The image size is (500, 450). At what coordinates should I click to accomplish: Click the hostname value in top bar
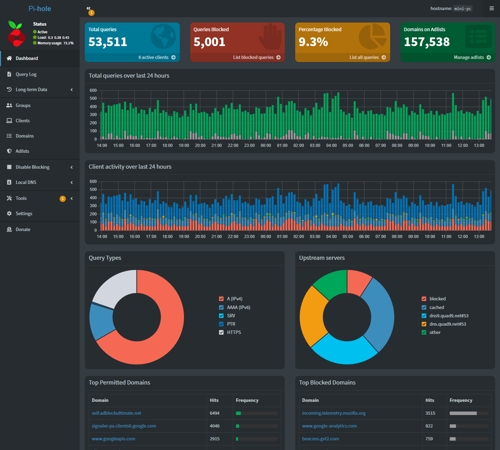click(463, 9)
